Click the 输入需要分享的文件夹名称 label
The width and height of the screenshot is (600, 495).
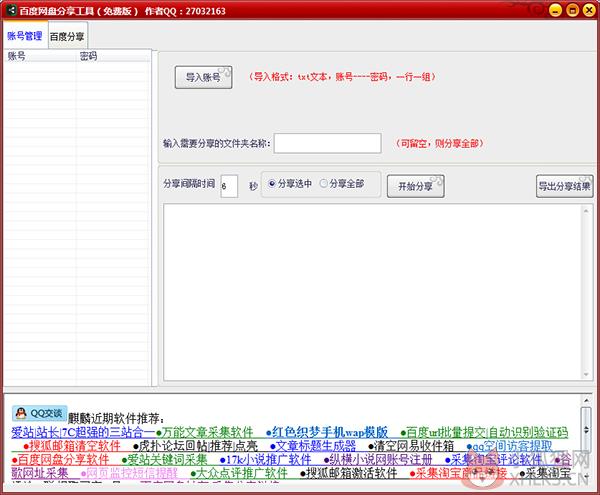point(217,143)
